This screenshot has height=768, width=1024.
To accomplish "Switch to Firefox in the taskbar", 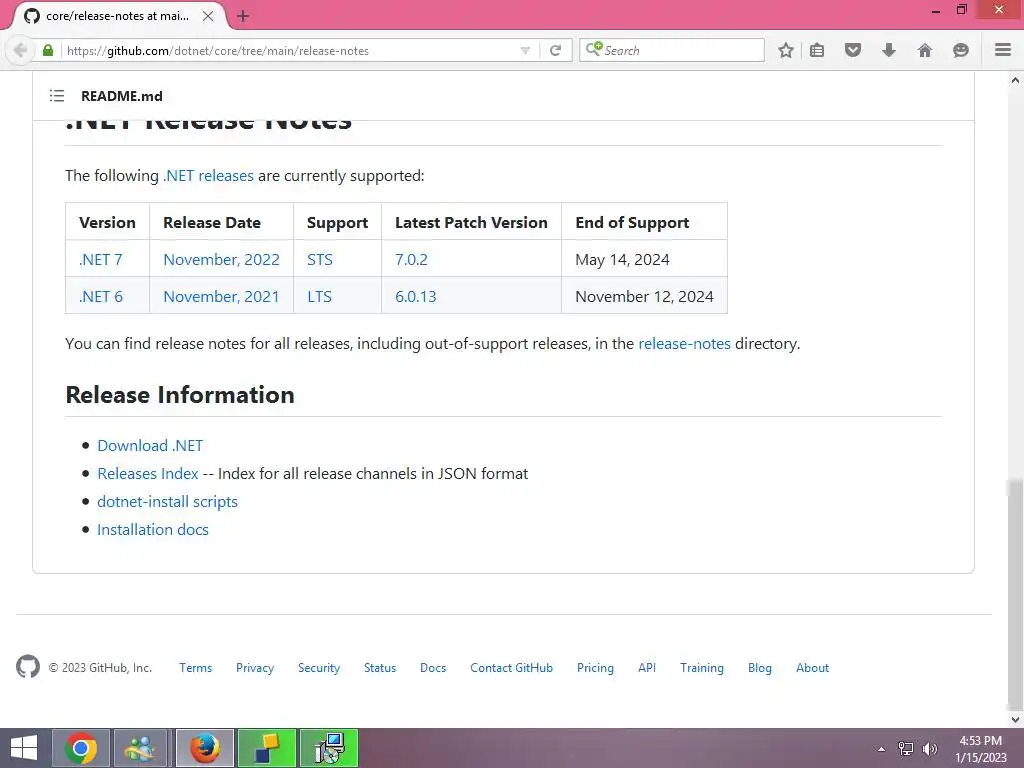I will [x=204, y=748].
